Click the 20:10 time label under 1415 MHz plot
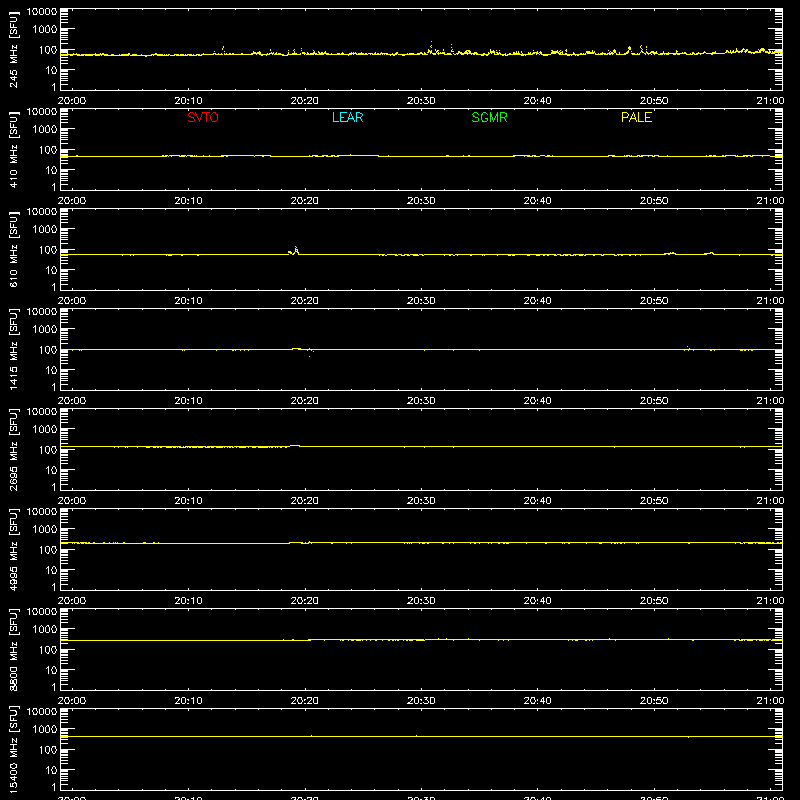Viewport: 800px width, 800px height. [188, 401]
